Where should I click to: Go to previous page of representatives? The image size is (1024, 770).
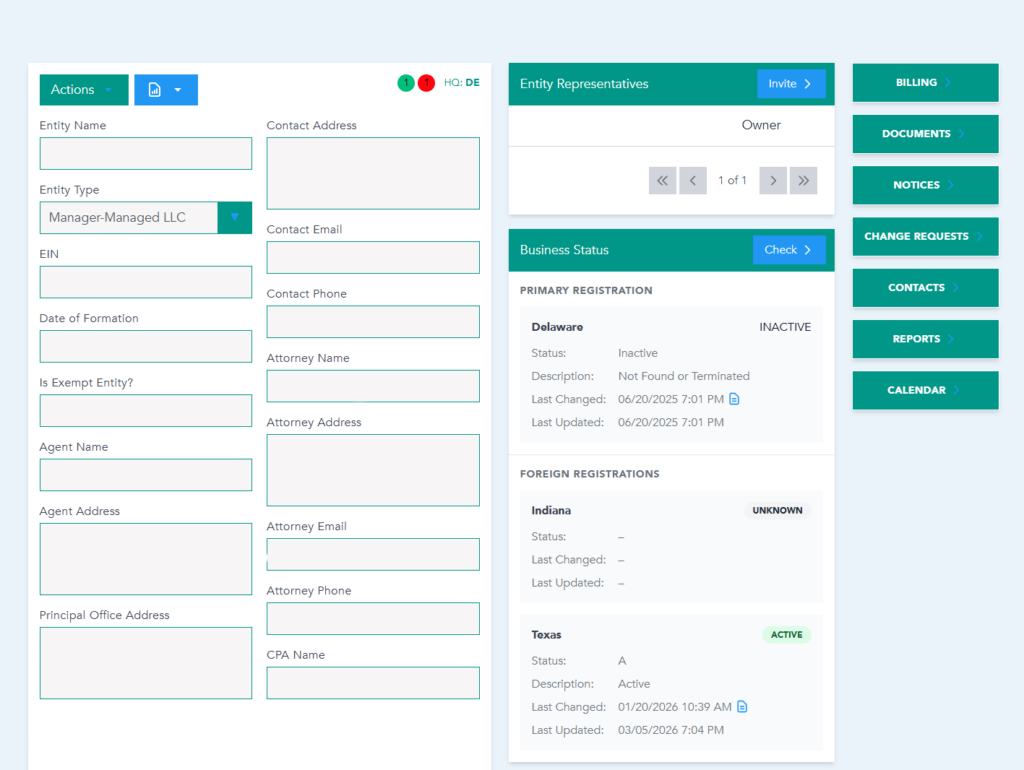[693, 180]
